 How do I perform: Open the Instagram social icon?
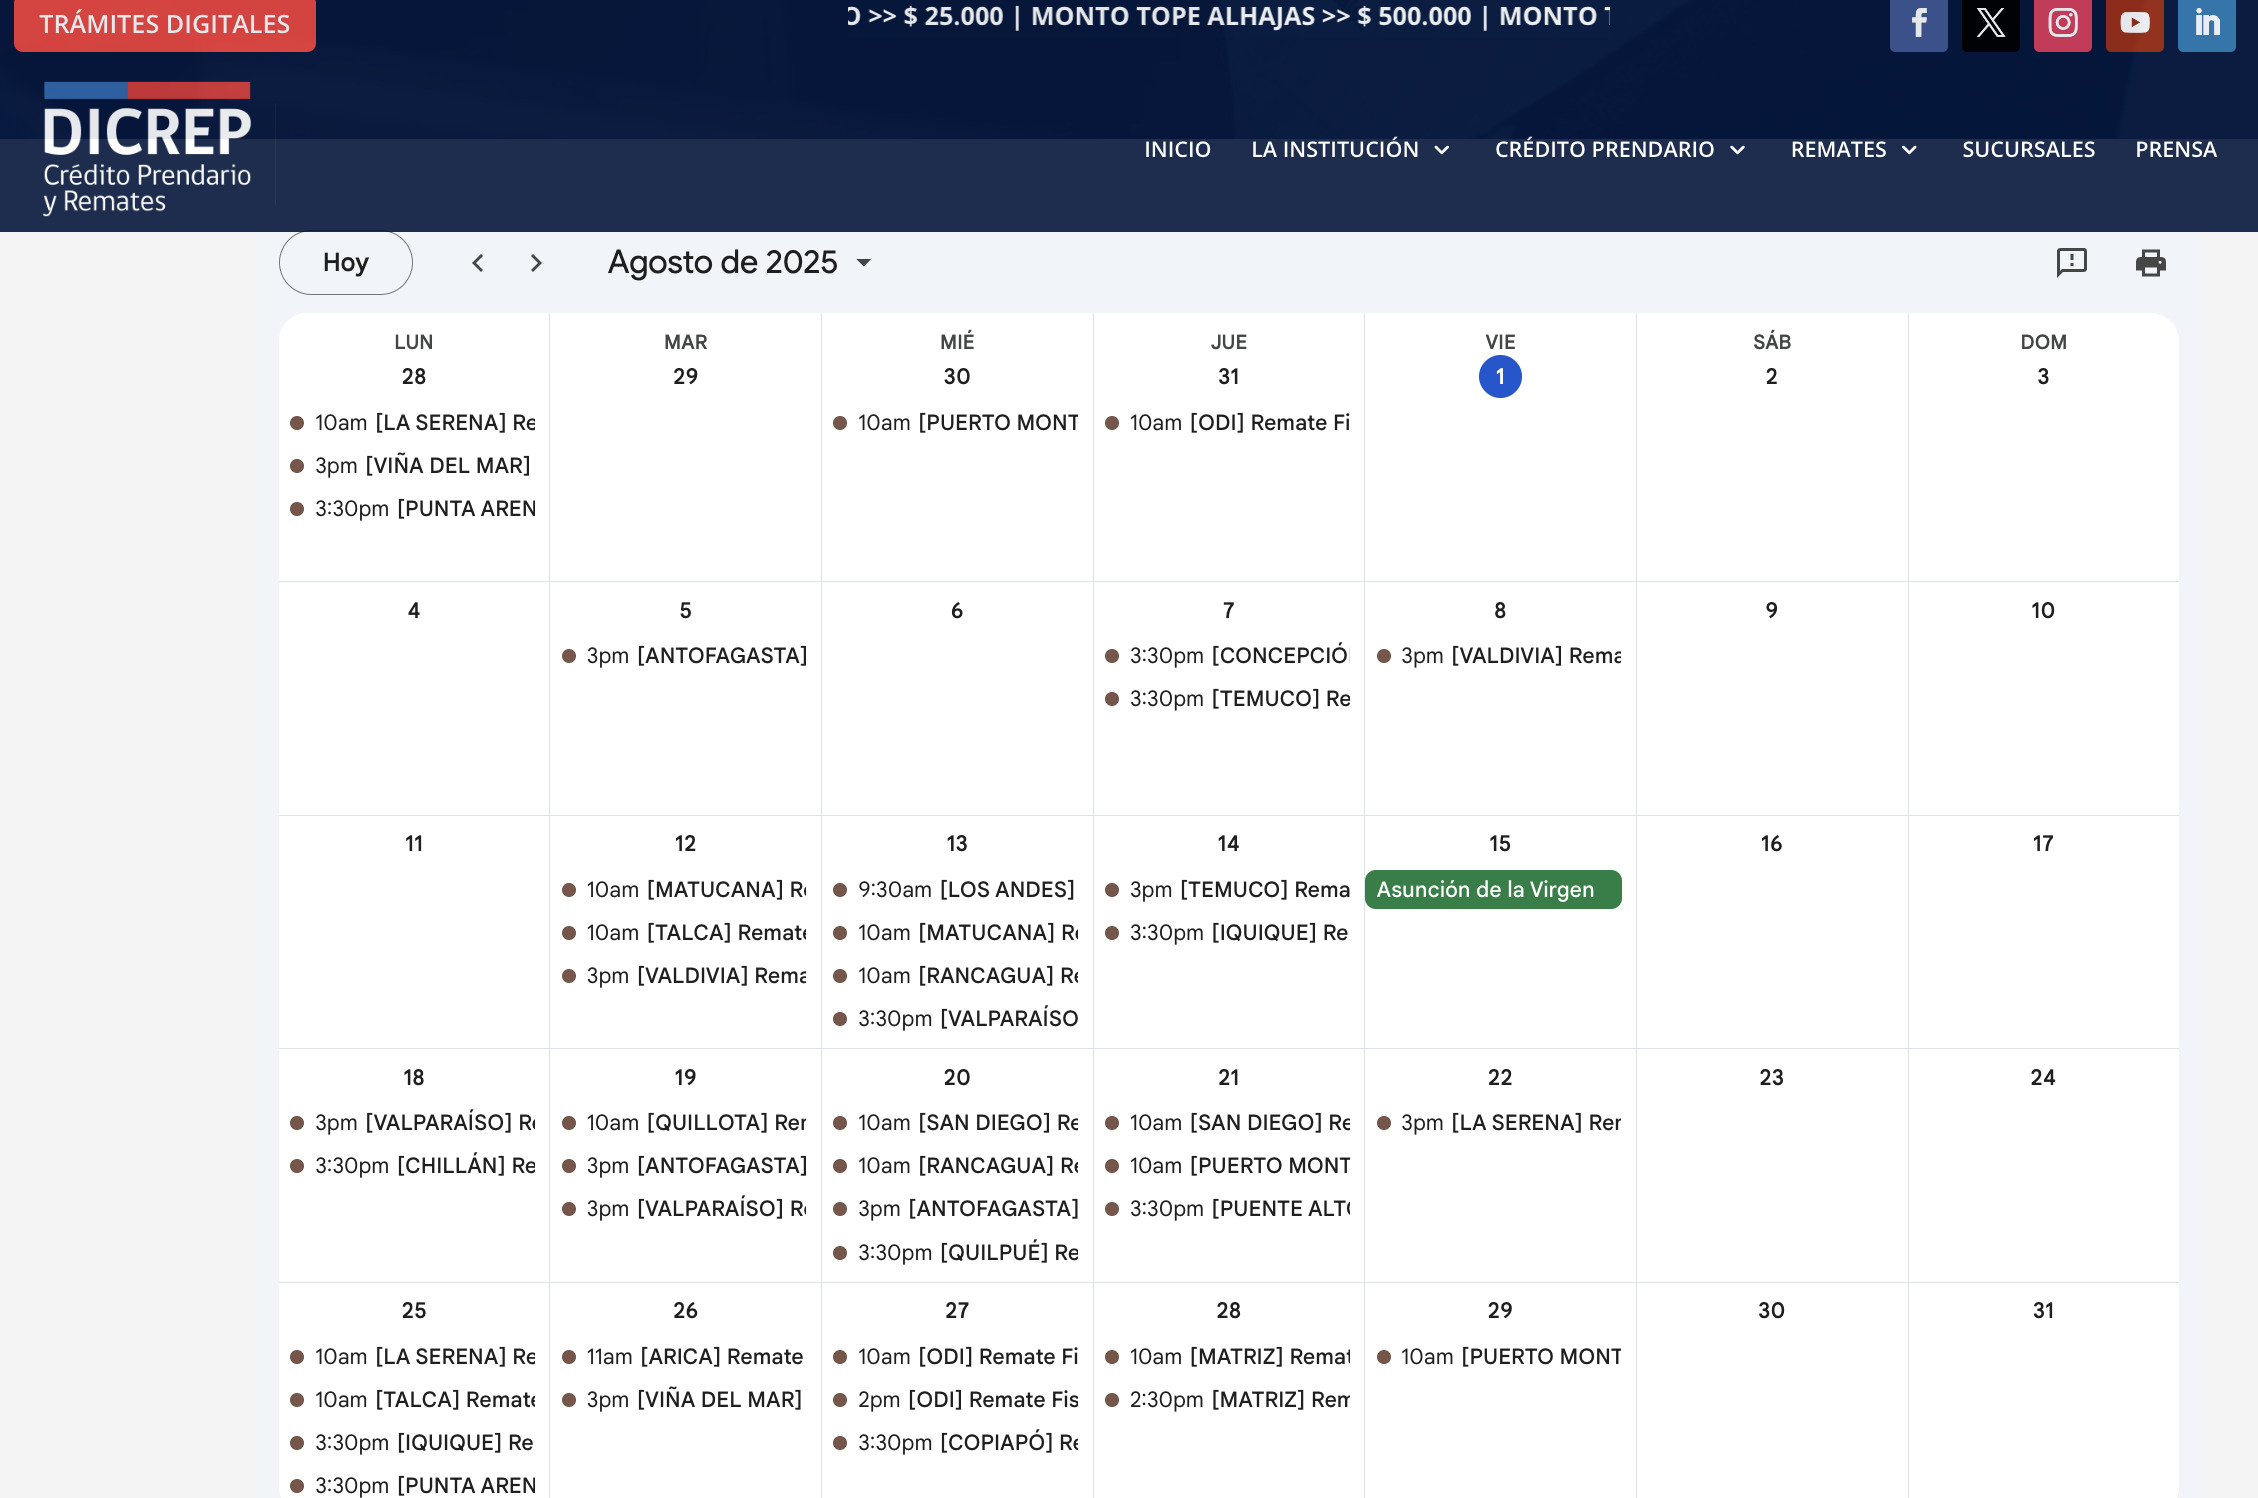pos(2062,23)
